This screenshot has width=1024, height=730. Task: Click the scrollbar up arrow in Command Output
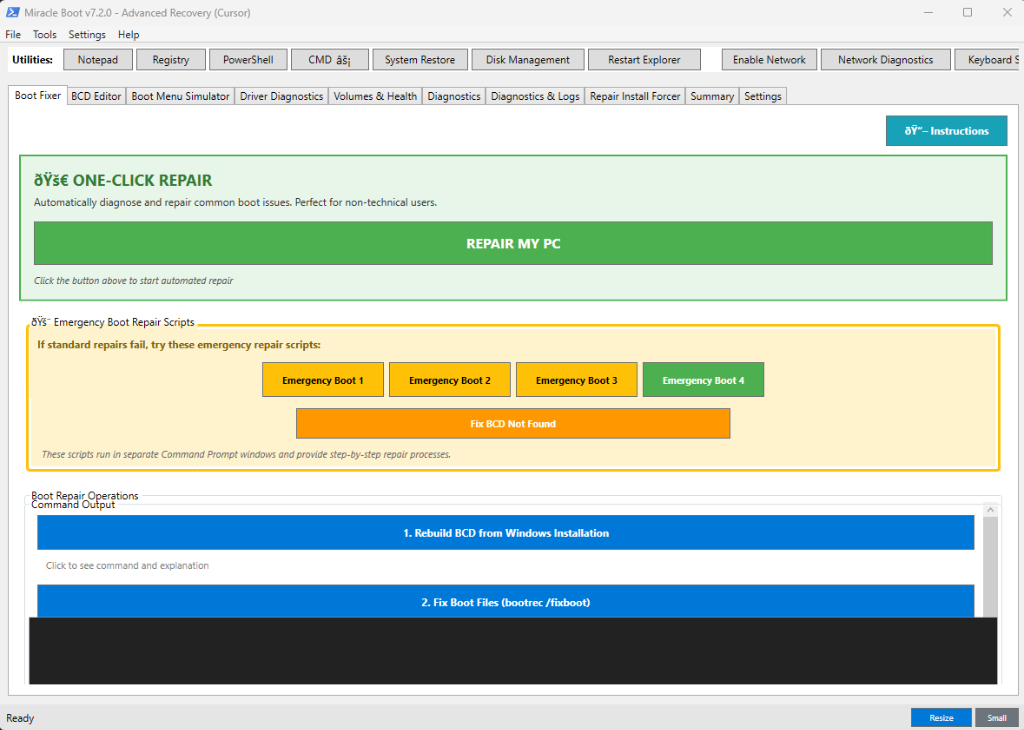click(991, 510)
